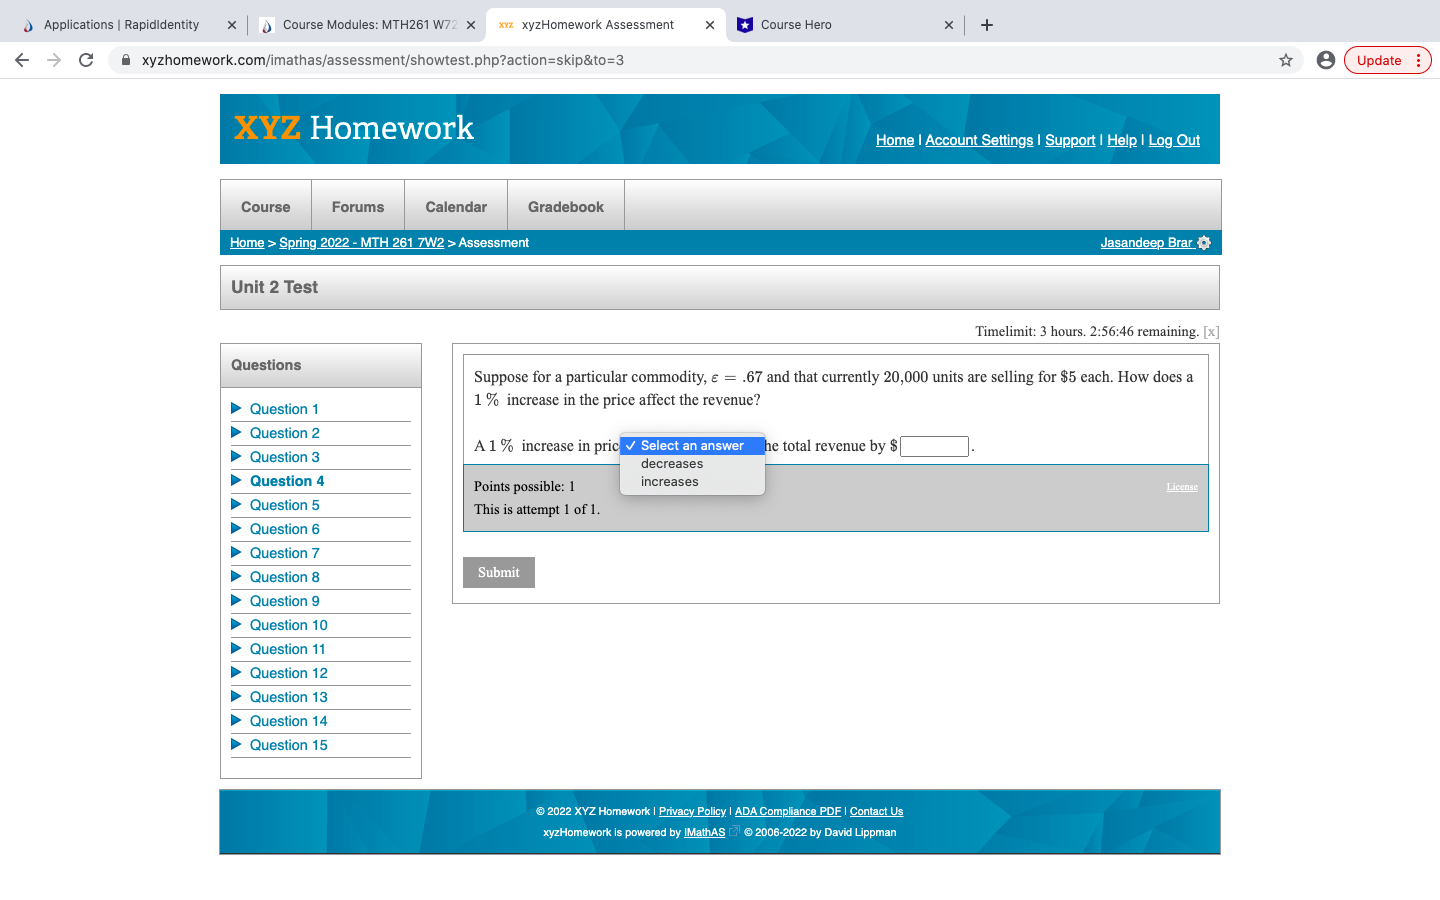Click Log Out in the header
This screenshot has width=1440, height=900.
(1173, 140)
